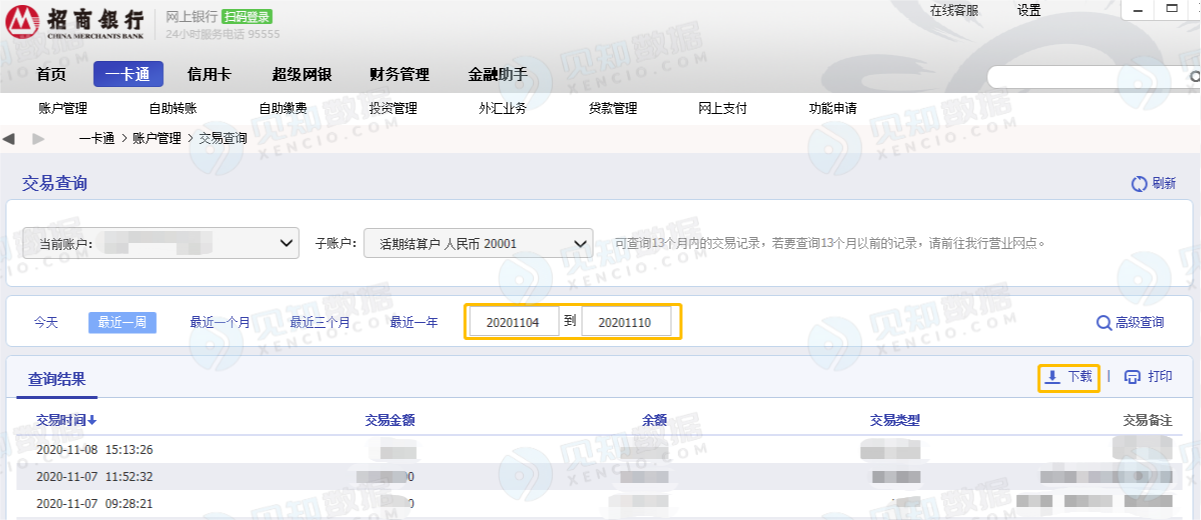Click the China Merchants Bank logo
This screenshot has width=1201, height=520.
coord(76,21)
